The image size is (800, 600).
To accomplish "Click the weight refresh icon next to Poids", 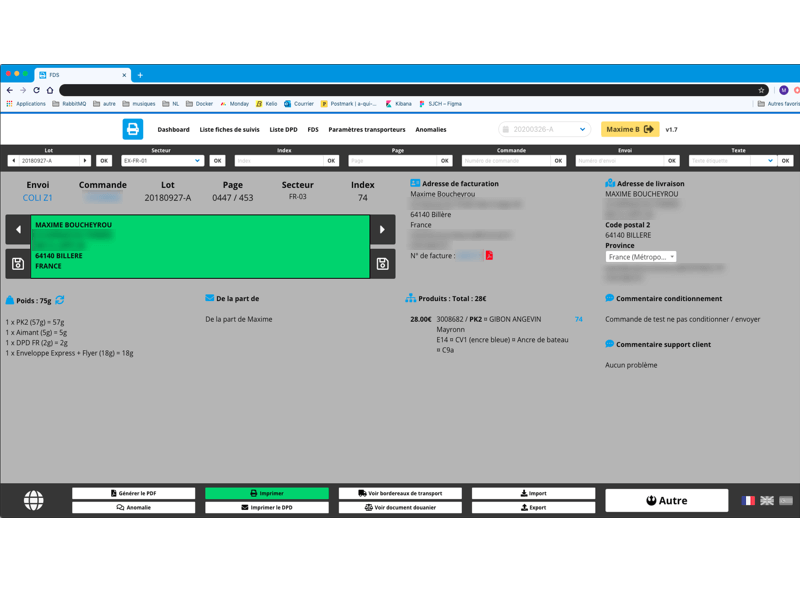I will (60, 300).
